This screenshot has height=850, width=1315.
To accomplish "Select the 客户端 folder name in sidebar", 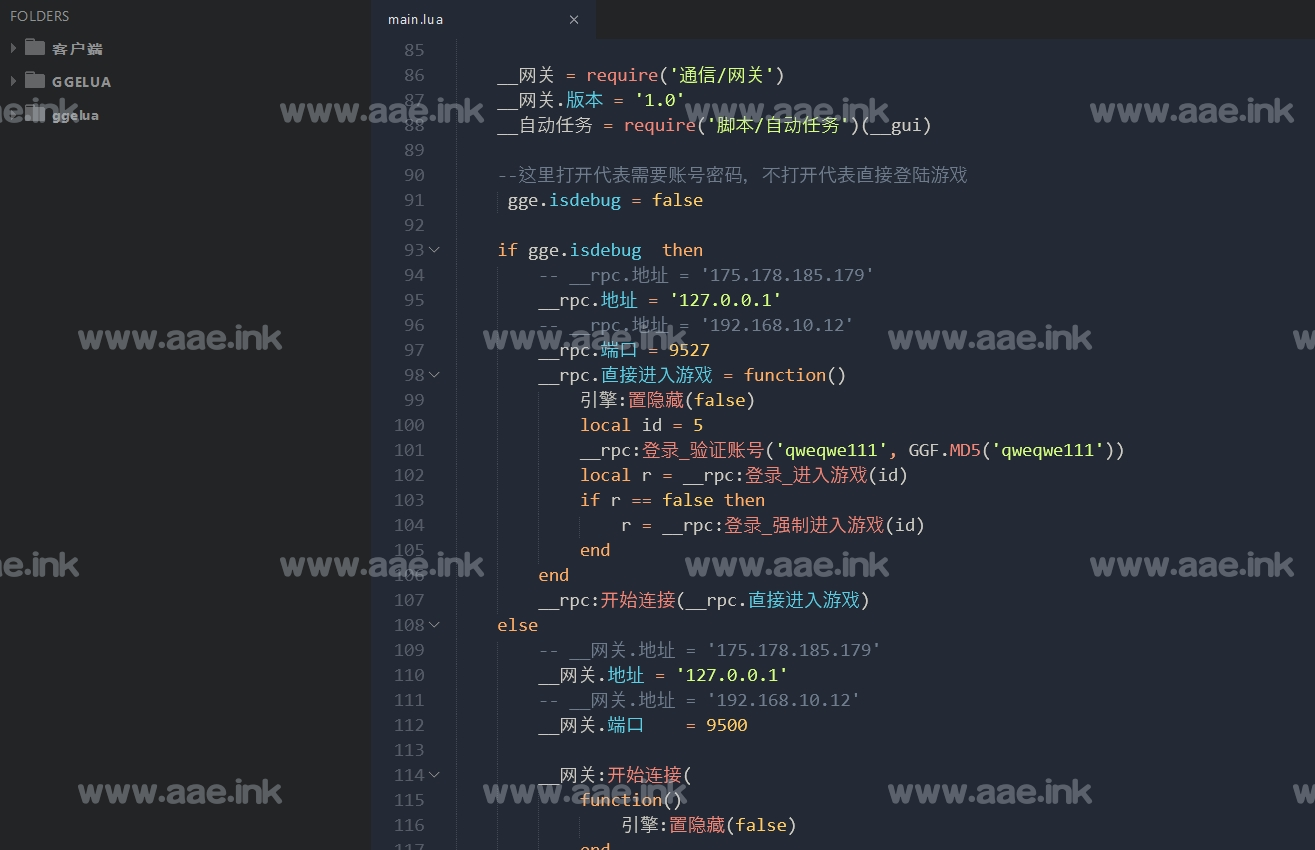I will pos(77,49).
